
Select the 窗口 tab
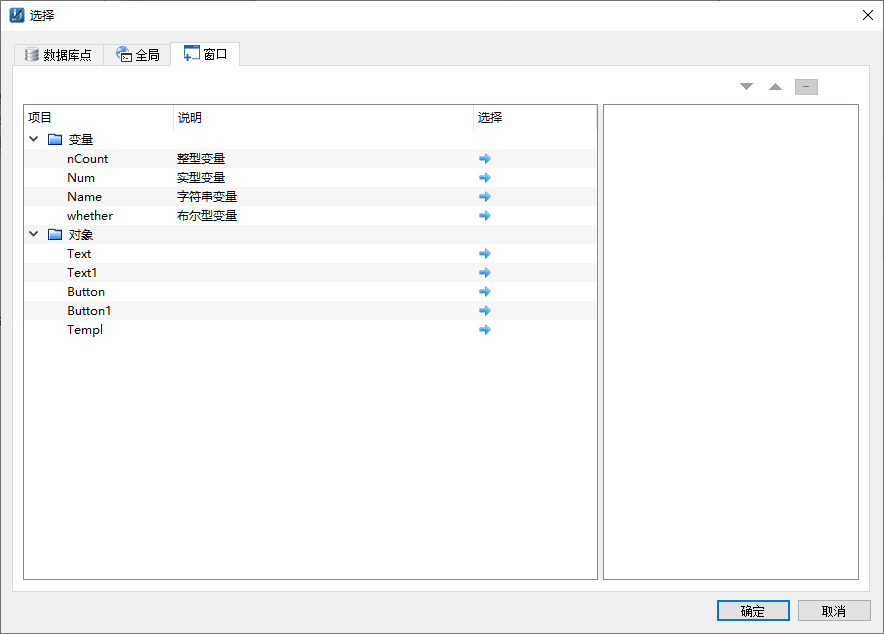coord(205,54)
